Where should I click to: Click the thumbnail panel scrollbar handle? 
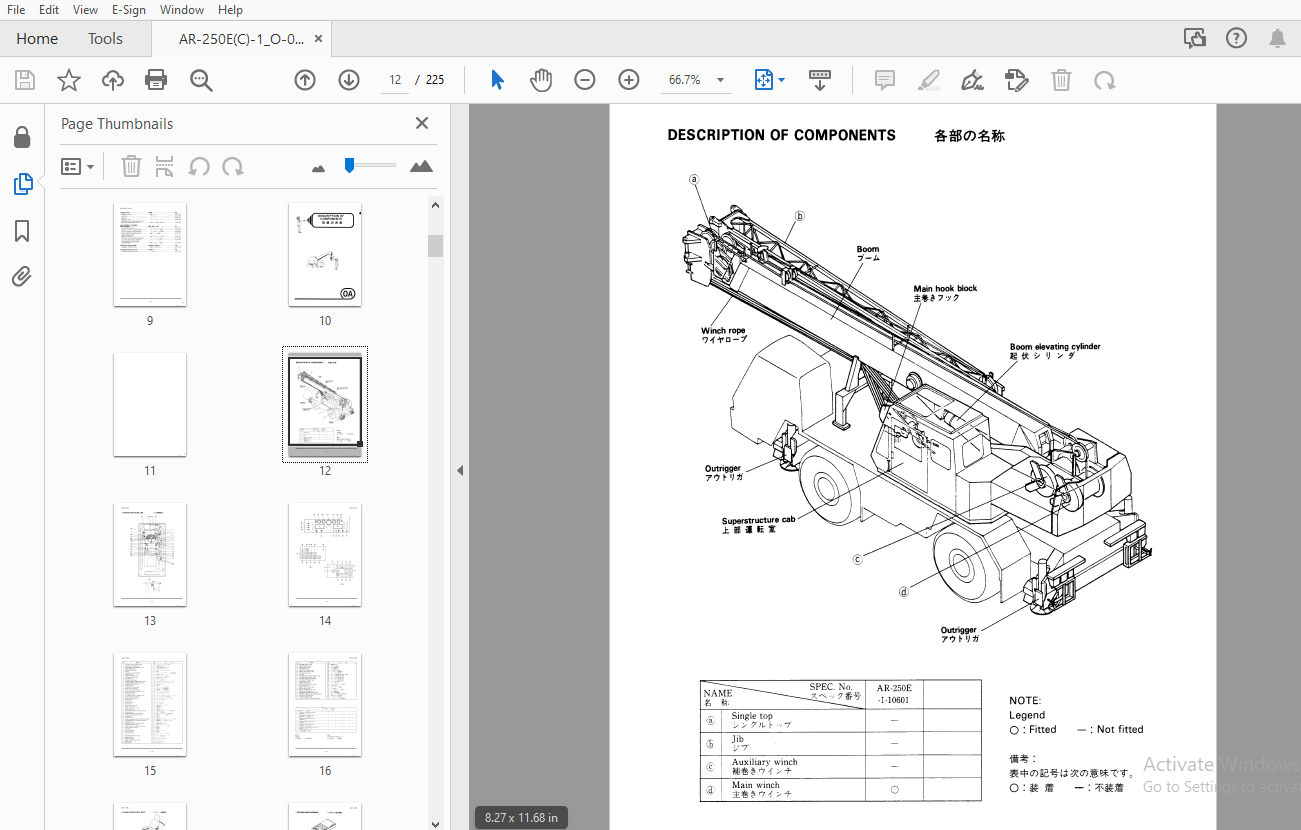435,246
